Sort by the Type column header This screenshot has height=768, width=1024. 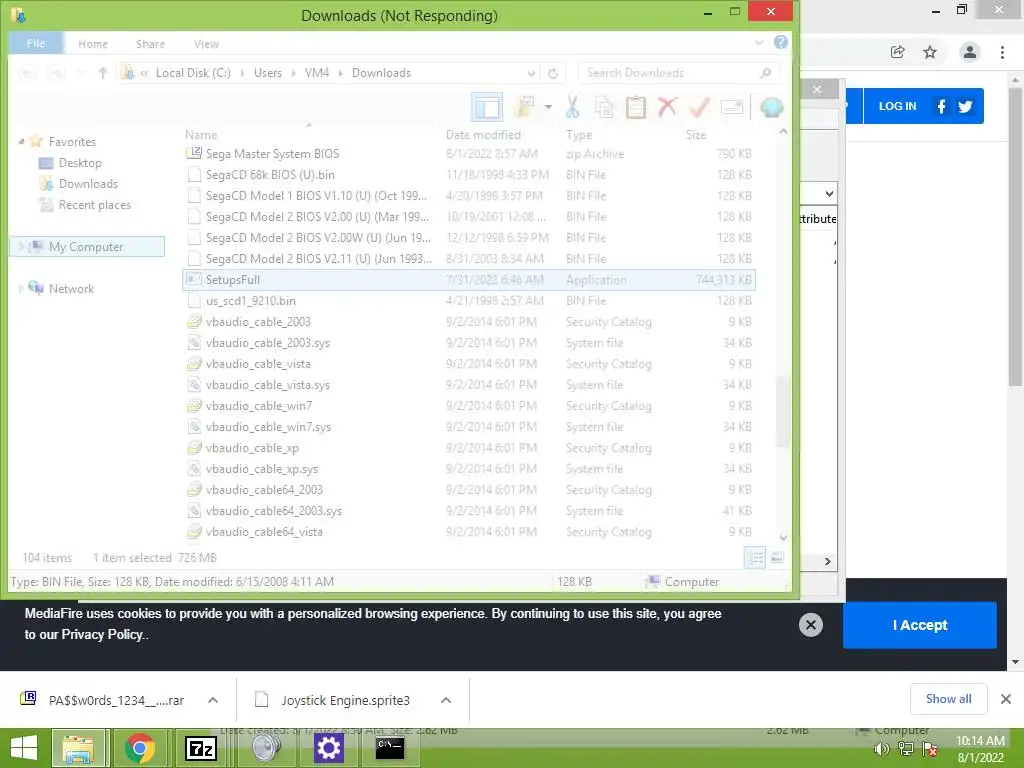click(x=579, y=135)
